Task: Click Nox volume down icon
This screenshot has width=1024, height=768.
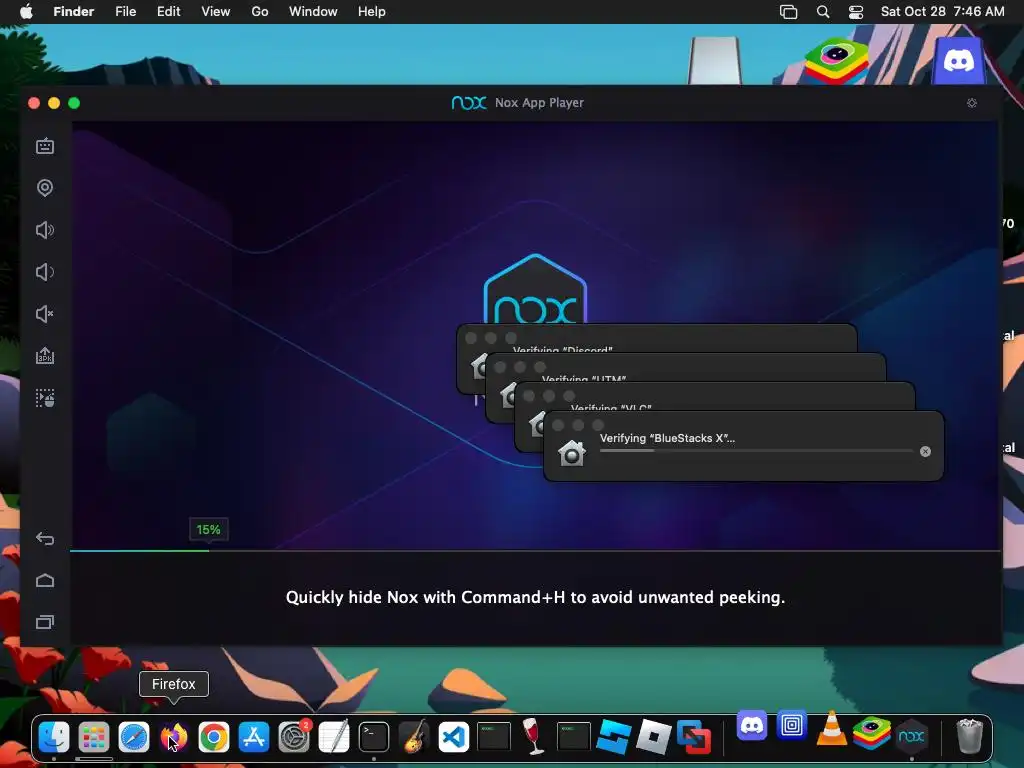Action: point(45,272)
